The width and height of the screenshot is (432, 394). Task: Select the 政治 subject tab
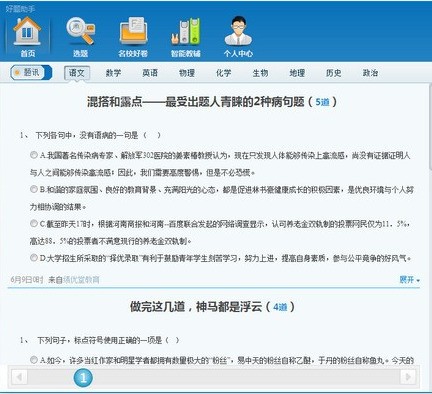(370, 73)
